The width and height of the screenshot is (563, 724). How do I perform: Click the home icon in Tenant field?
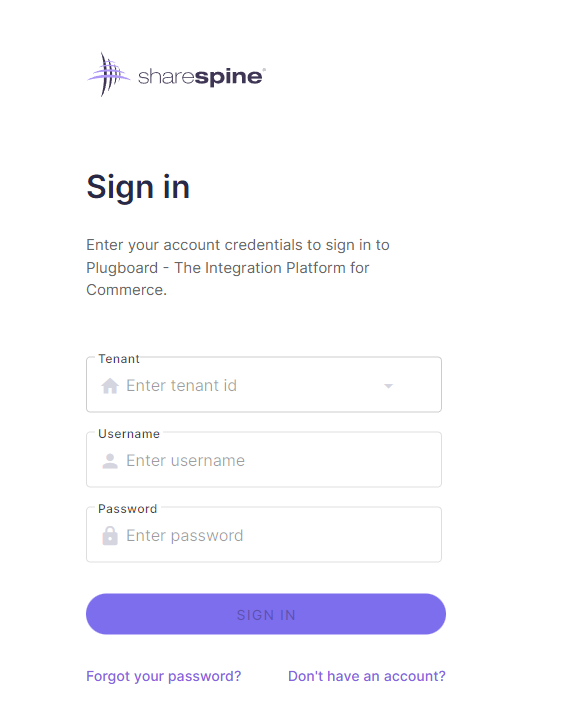point(110,386)
